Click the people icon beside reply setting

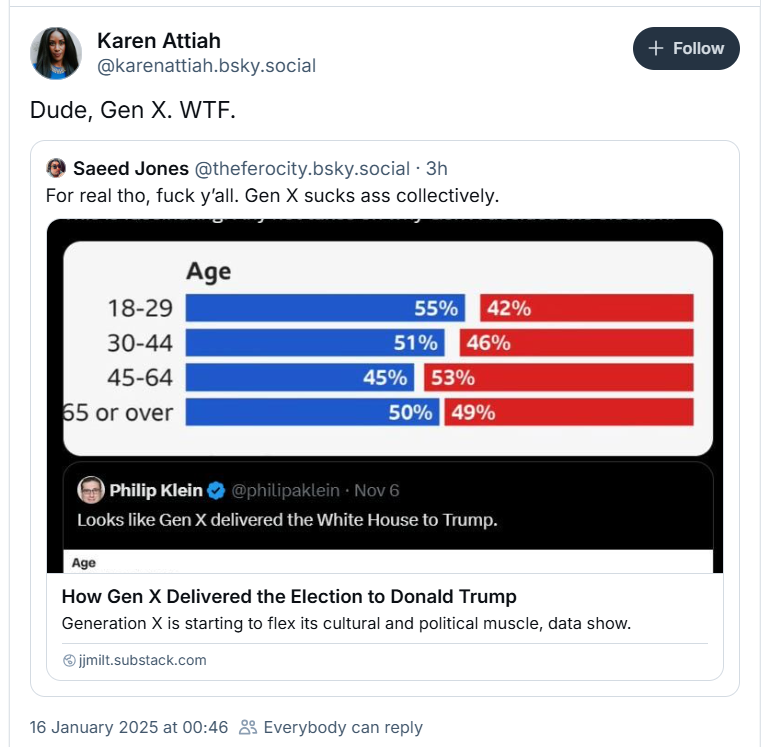(x=248, y=727)
